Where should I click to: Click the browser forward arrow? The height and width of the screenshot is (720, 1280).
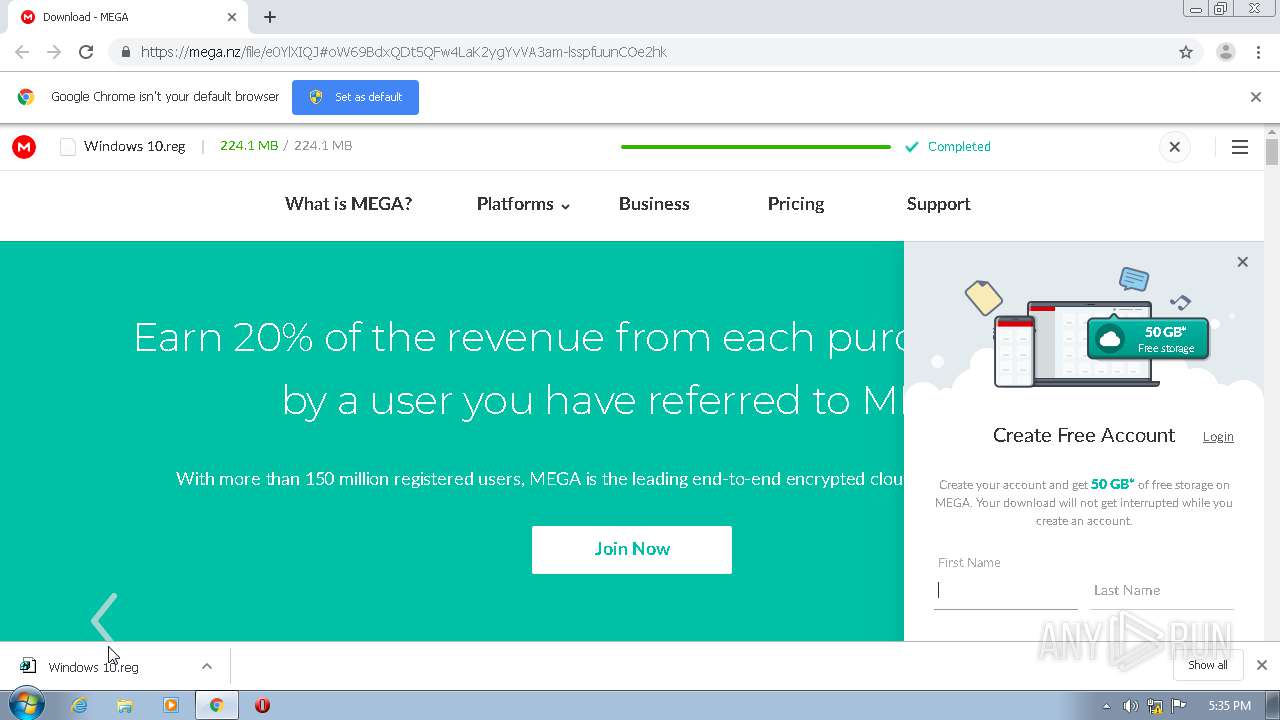[x=54, y=52]
